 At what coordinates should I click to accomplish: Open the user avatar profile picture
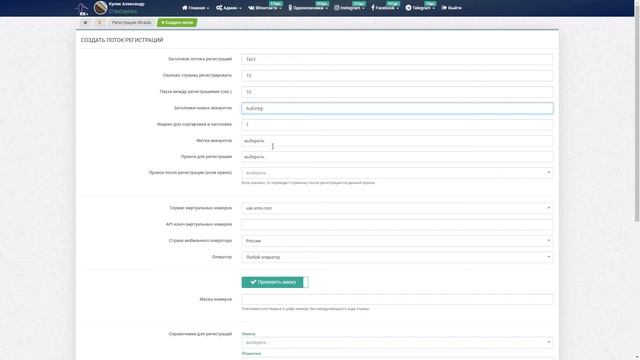[x=100, y=8]
